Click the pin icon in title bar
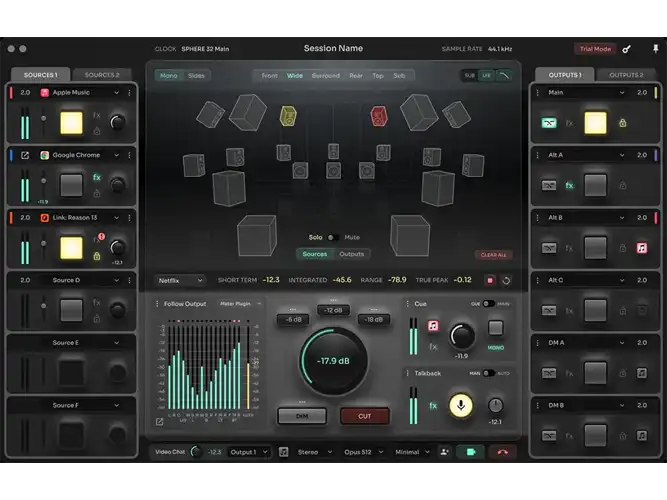Viewport: 667px width, 500px height. (656, 49)
